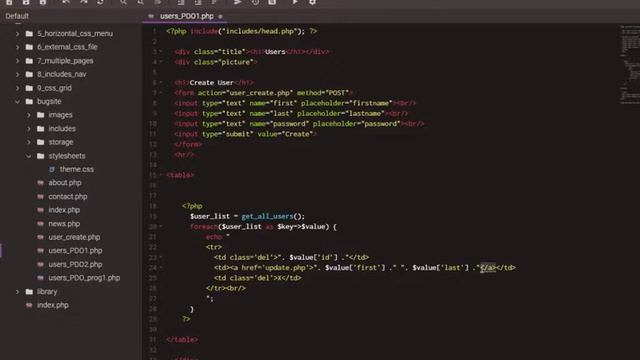Open the settings gear in the top toolbar

point(312,2)
